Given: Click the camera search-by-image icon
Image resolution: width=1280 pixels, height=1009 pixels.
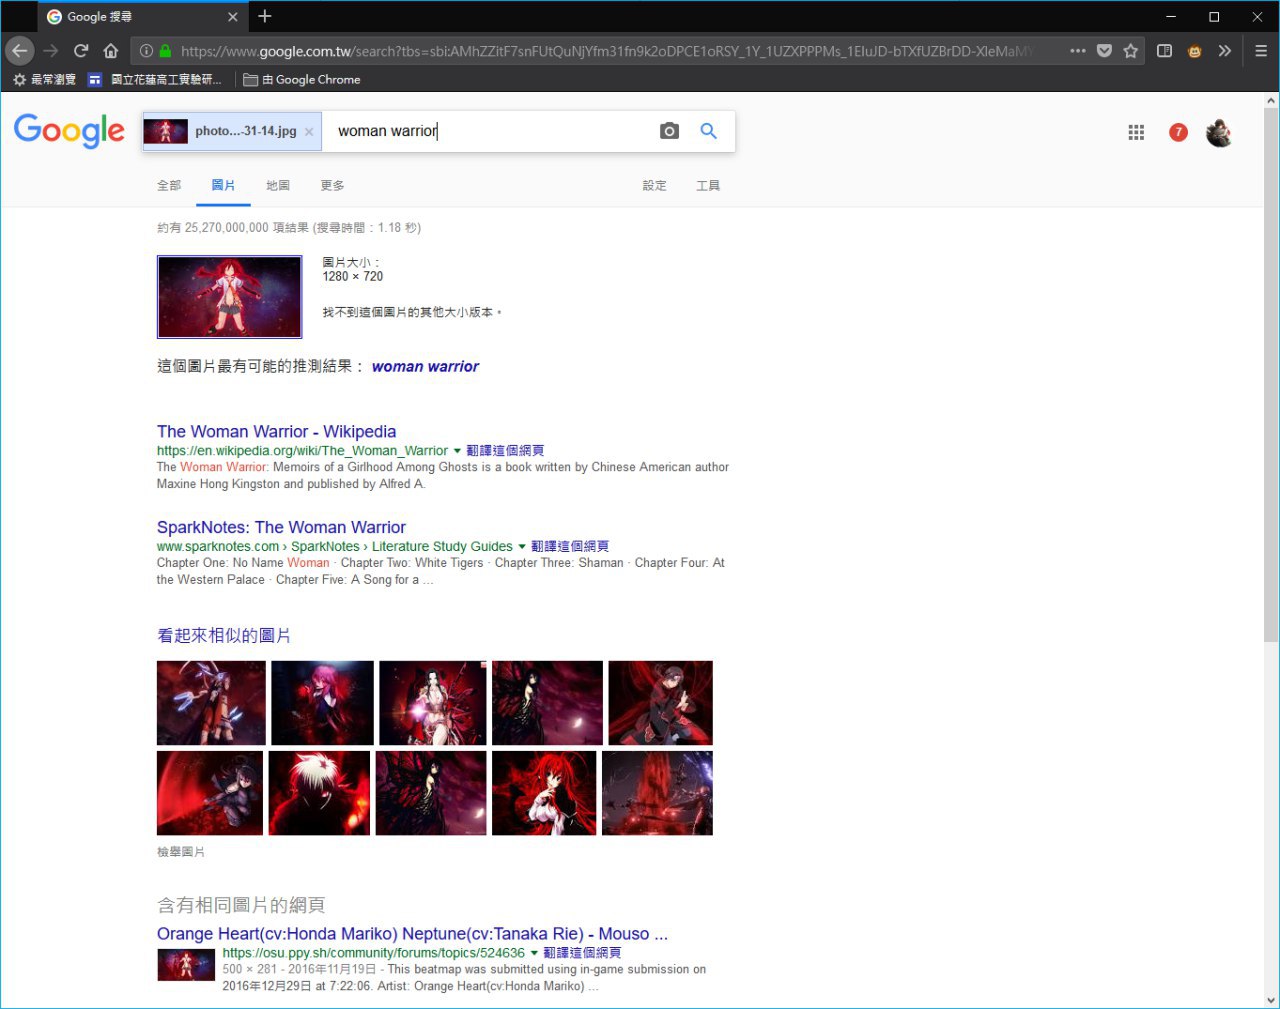Looking at the screenshot, I should 669,131.
